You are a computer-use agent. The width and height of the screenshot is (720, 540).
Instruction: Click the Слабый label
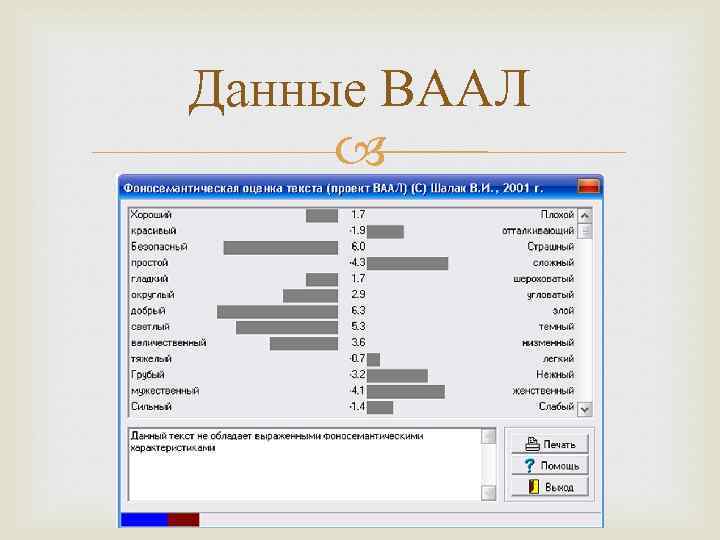coord(557,407)
